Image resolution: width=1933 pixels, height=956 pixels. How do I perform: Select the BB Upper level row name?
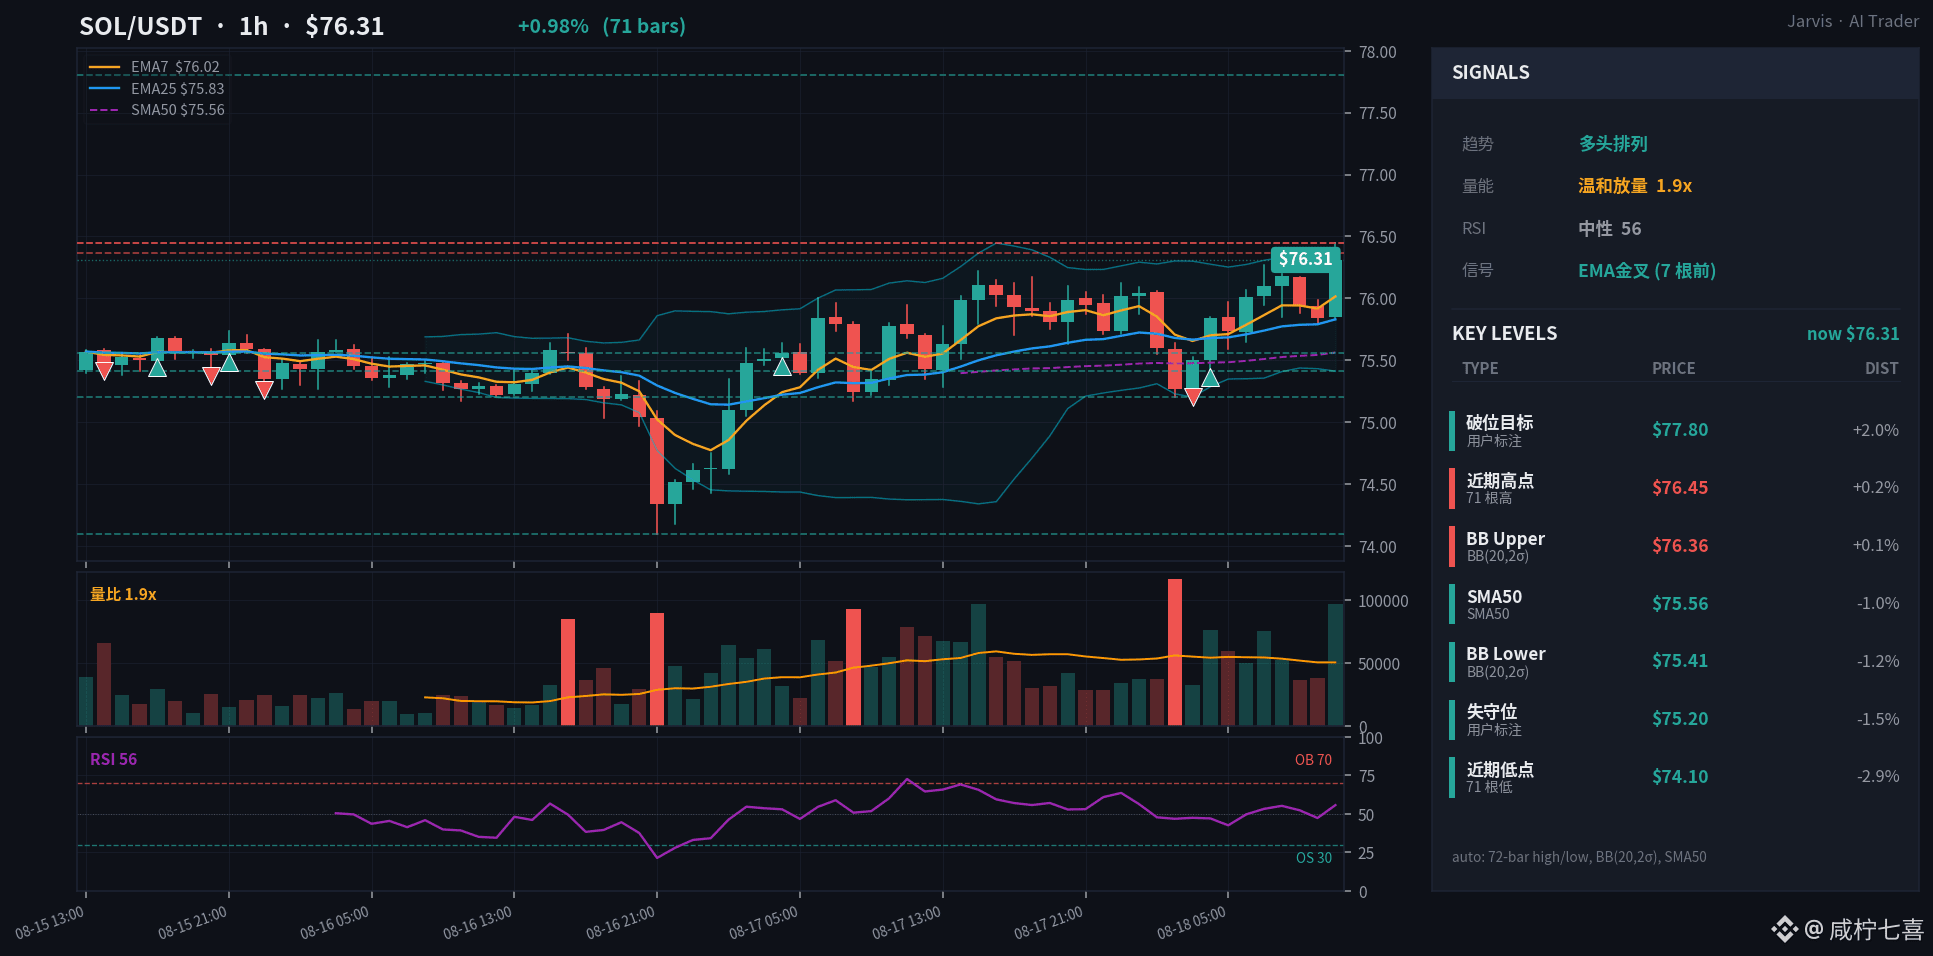tap(1506, 539)
